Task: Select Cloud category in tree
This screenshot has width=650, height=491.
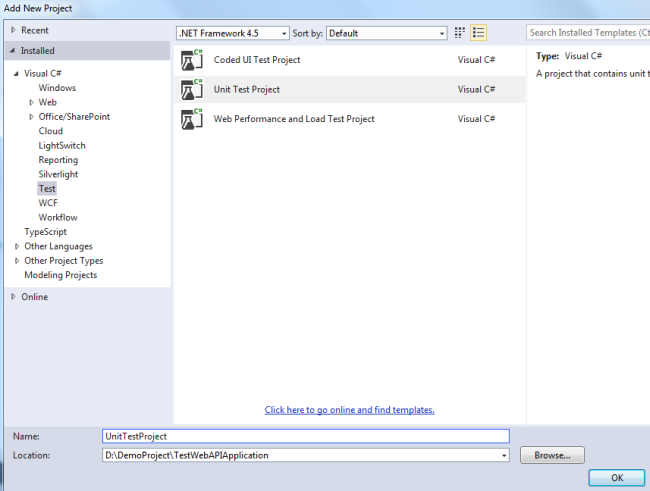Action: [x=51, y=131]
